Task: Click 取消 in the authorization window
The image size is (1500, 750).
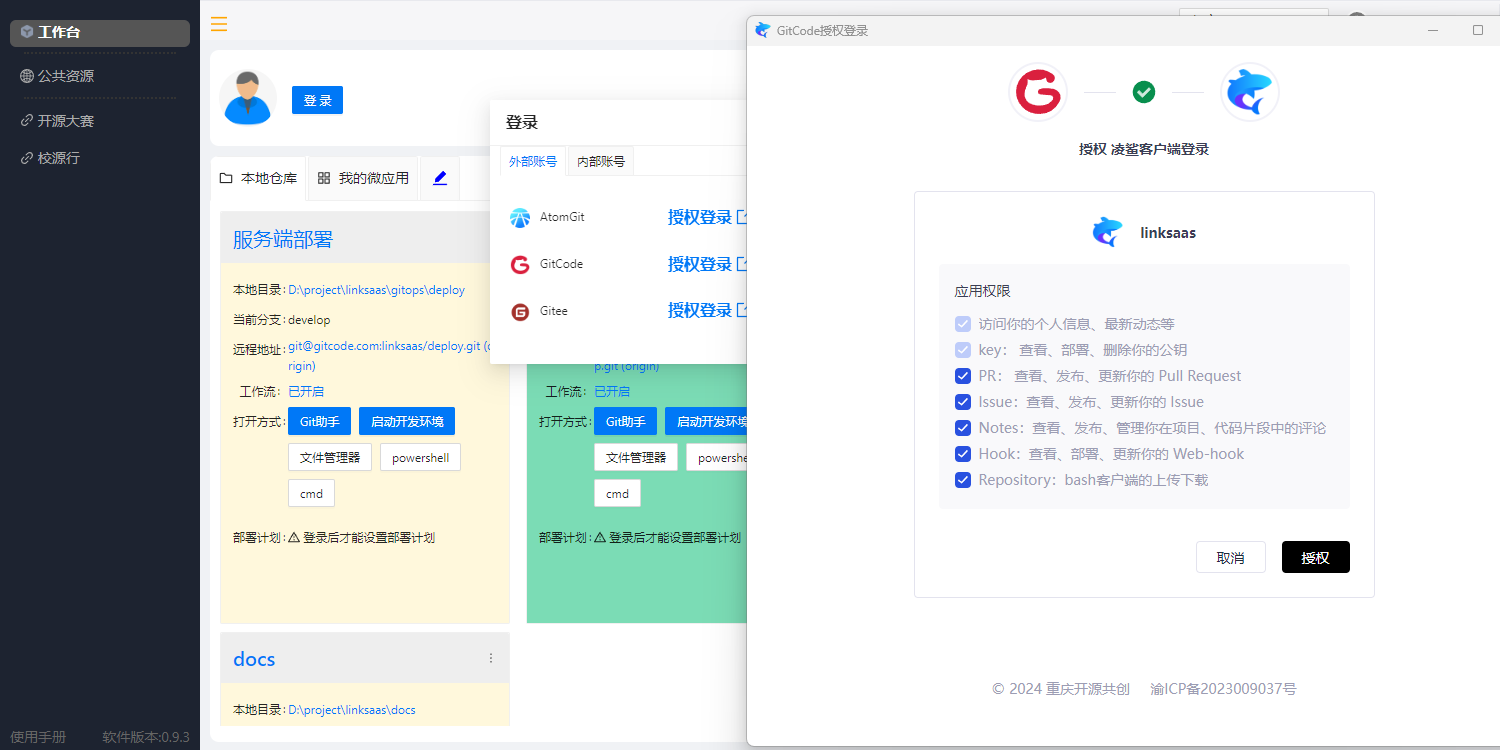Action: 1231,557
